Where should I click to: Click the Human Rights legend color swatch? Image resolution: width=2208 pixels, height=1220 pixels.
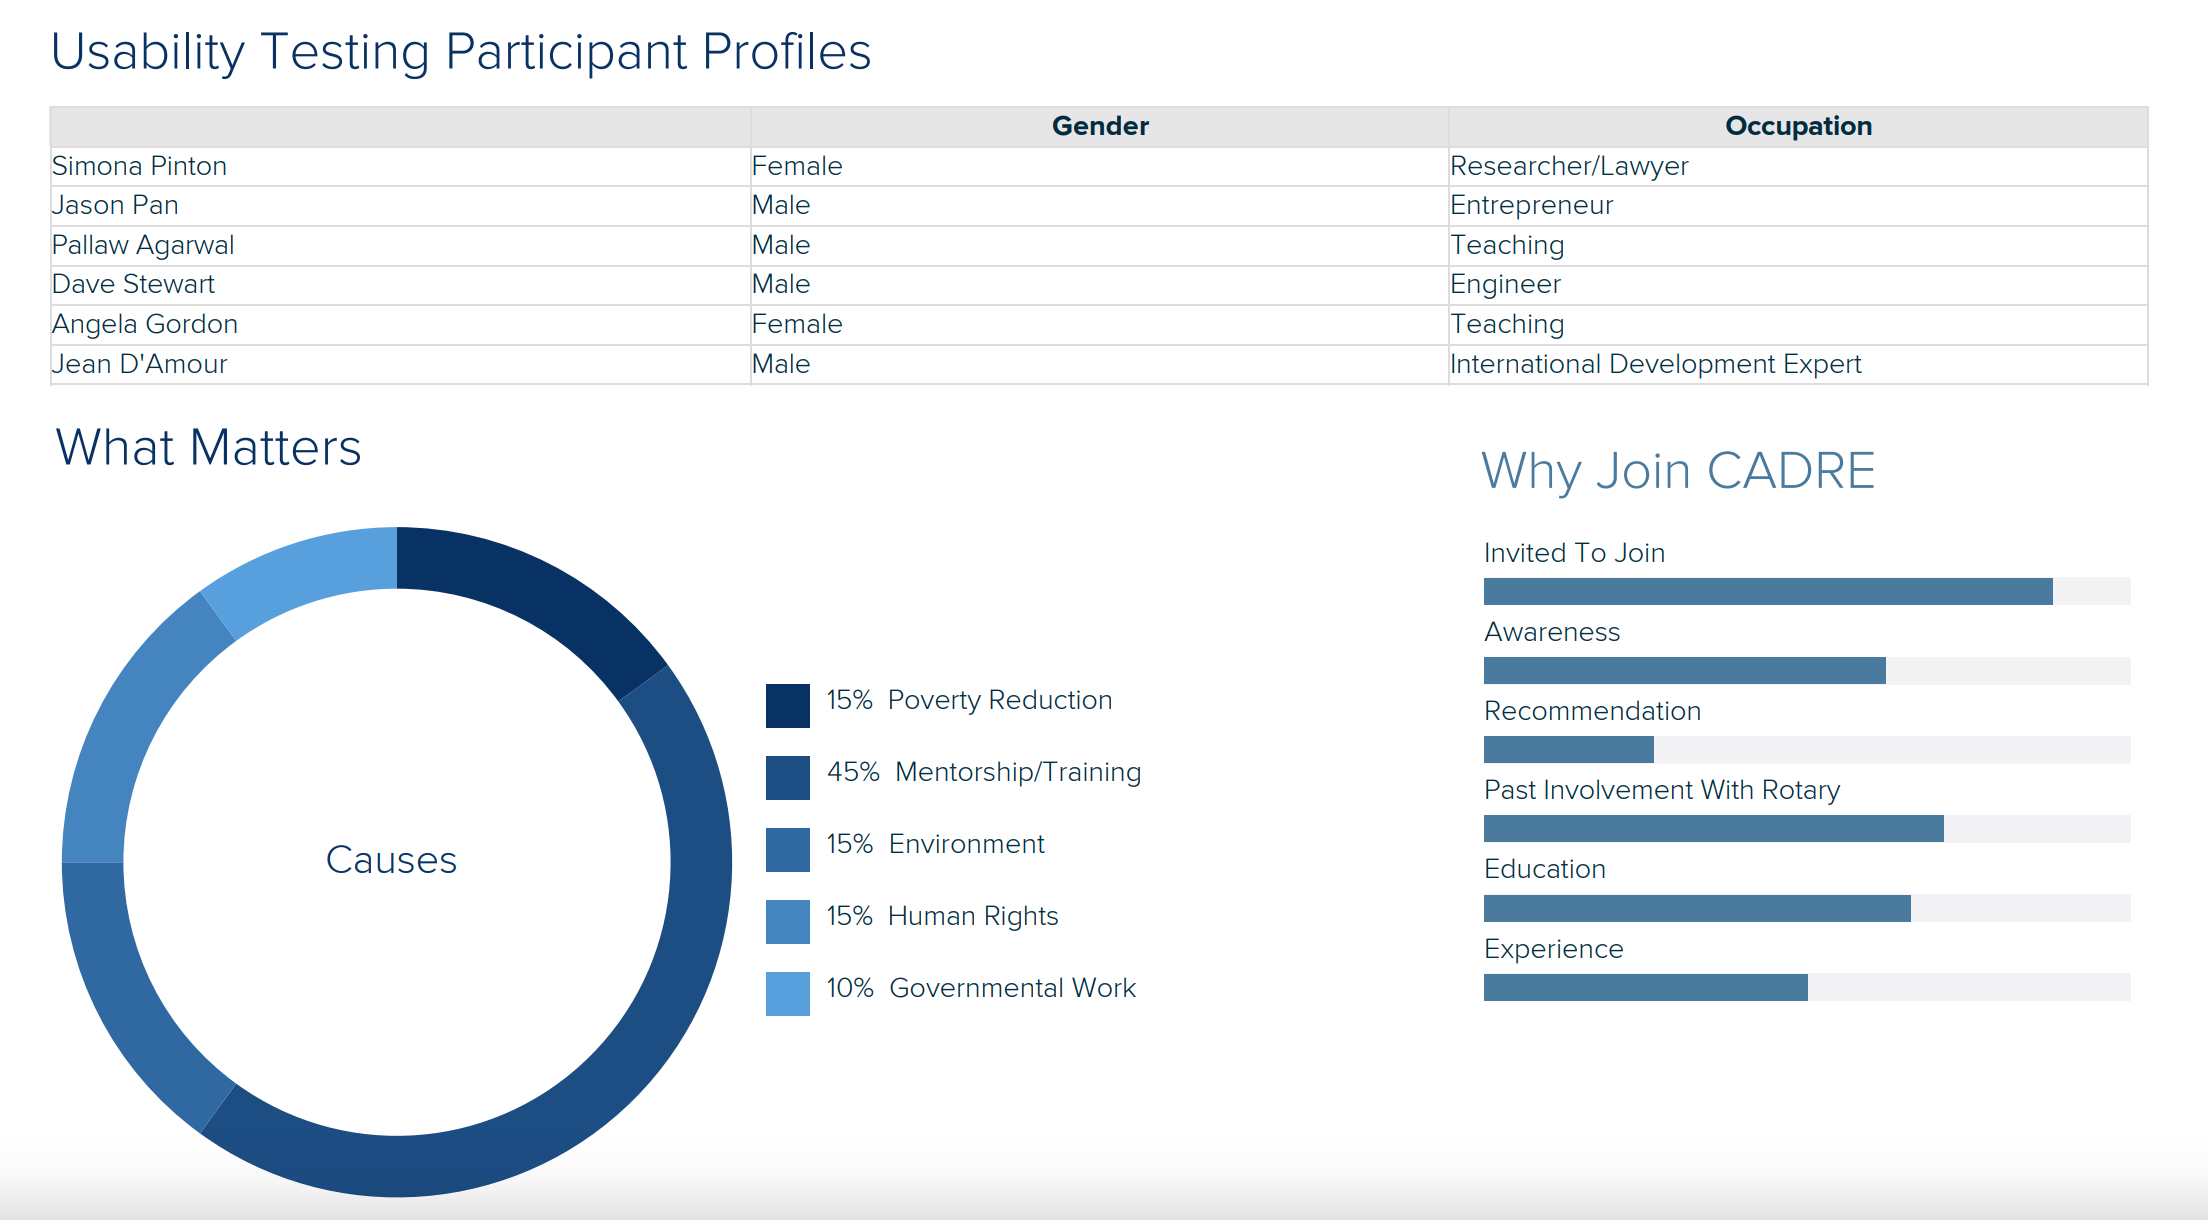(x=787, y=921)
